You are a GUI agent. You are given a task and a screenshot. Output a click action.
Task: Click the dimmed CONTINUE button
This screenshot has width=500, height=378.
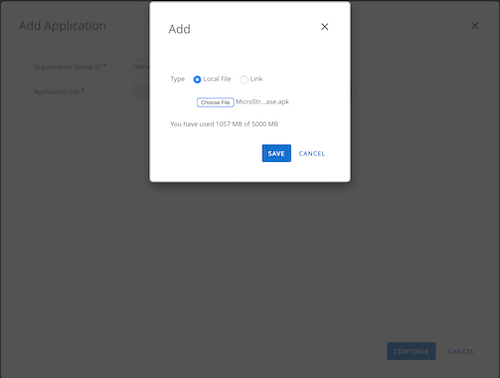pyautogui.click(x=411, y=351)
